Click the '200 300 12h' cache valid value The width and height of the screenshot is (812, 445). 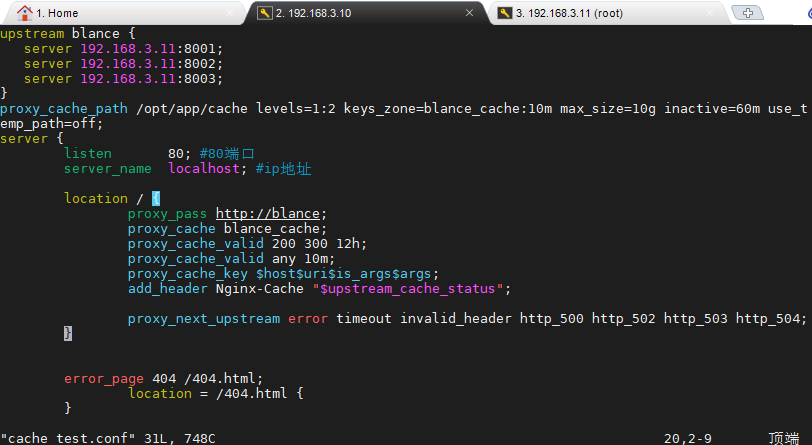click(x=315, y=243)
